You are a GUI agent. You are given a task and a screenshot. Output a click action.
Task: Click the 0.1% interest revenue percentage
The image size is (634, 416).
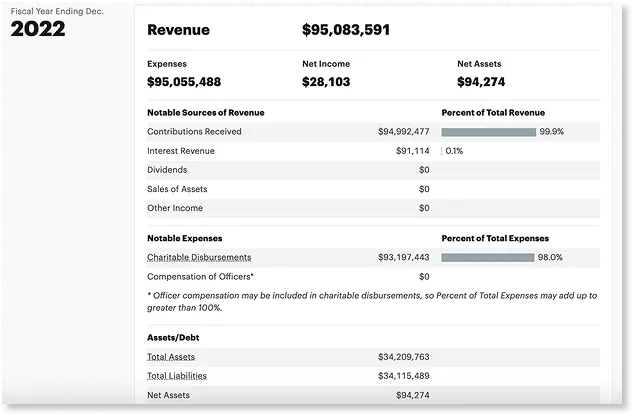[454, 151]
